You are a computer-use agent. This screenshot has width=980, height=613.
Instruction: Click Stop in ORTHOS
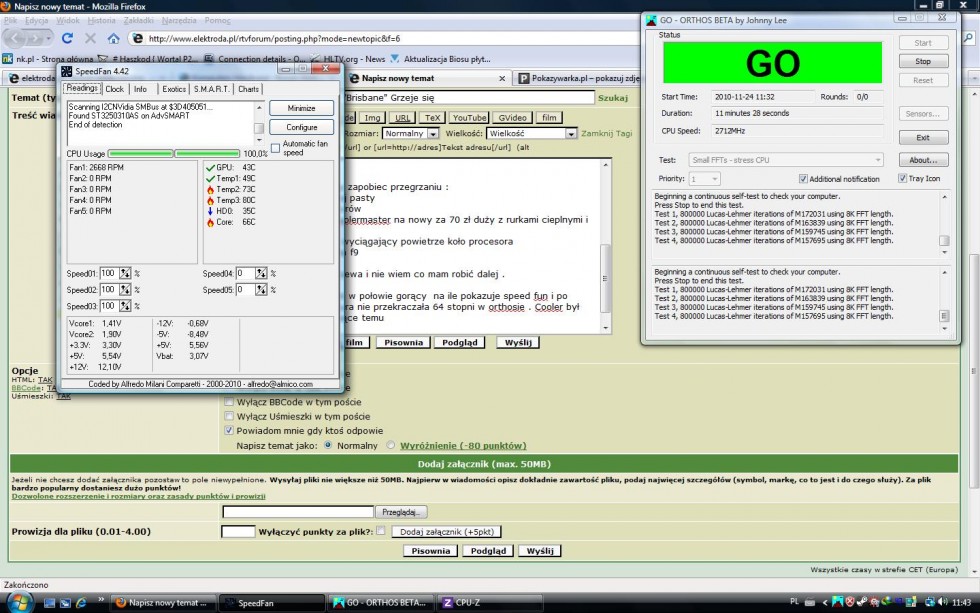click(923, 61)
